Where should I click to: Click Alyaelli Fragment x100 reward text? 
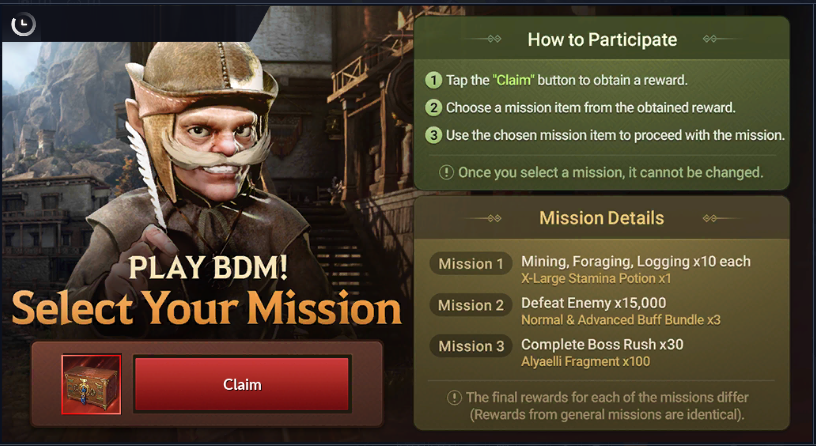tap(585, 361)
